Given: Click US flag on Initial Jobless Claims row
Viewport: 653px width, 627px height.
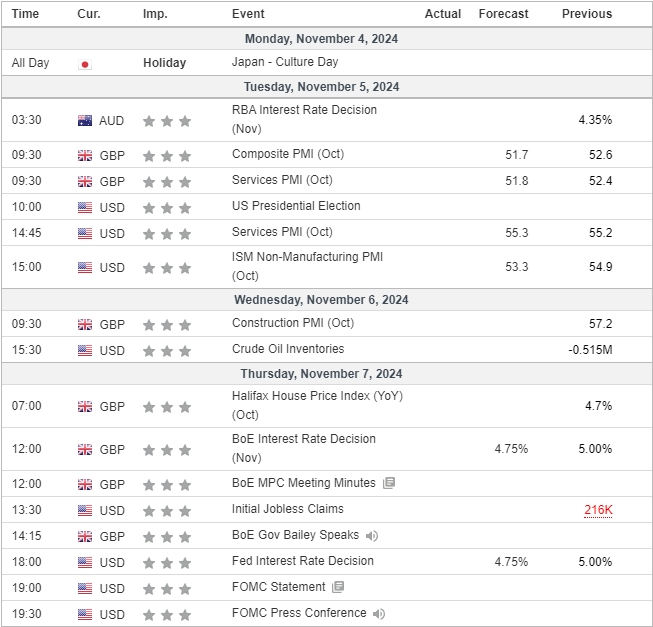Looking at the screenshot, I should (85, 510).
